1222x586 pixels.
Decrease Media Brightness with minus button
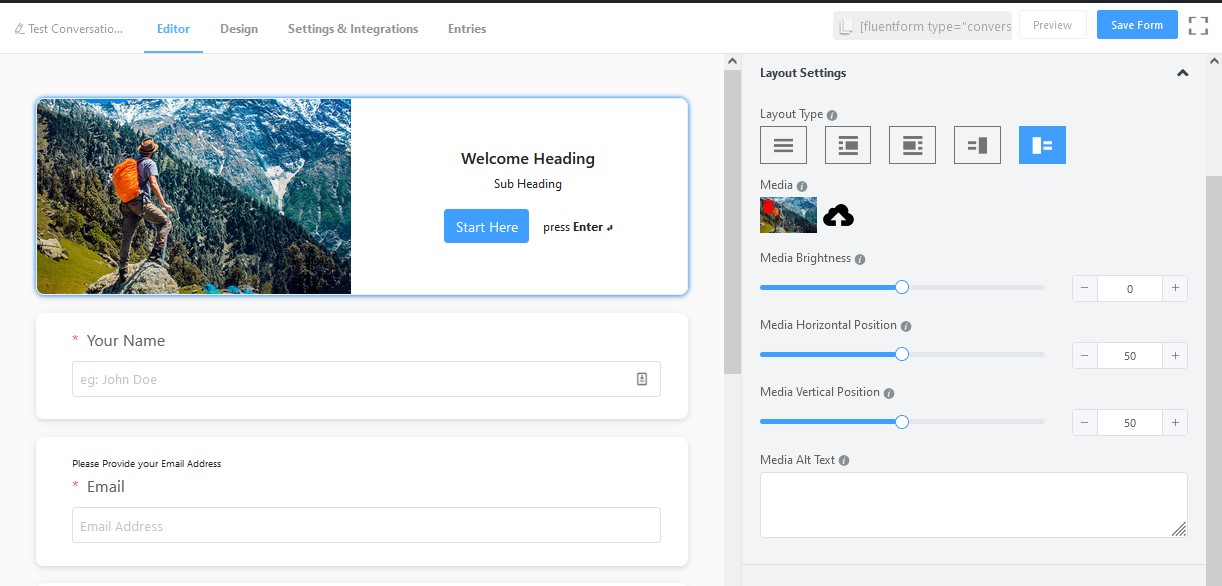[1085, 288]
